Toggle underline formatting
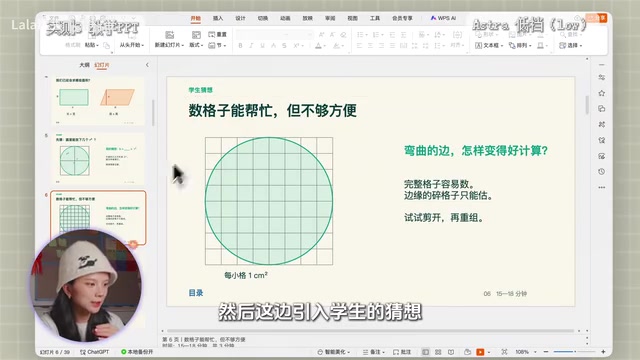The height and width of the screenshot is (360, 640). [x=262, y=46]
